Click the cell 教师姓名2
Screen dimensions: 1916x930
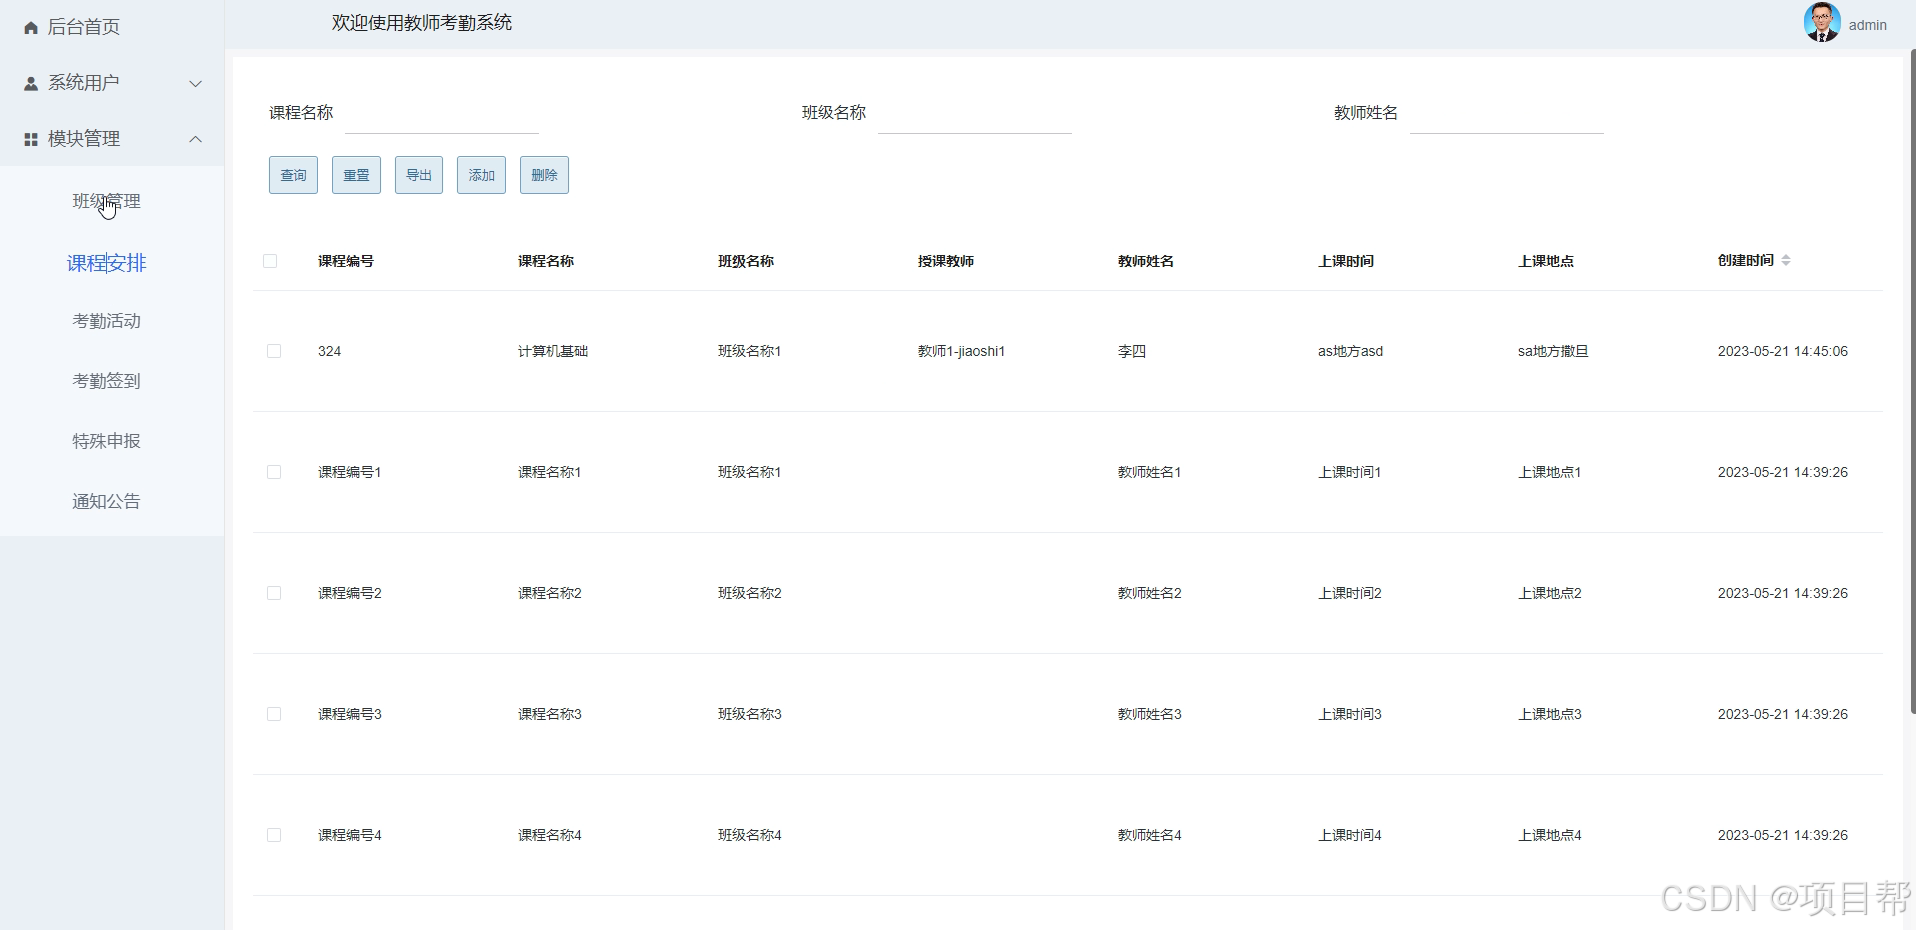pyautogui.click(x=1149, y=593)
